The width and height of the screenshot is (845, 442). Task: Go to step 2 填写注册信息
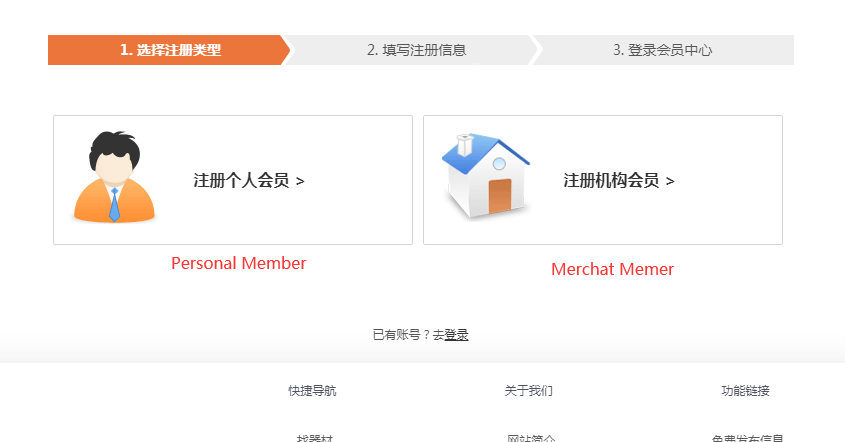click(x=416, y=50)
